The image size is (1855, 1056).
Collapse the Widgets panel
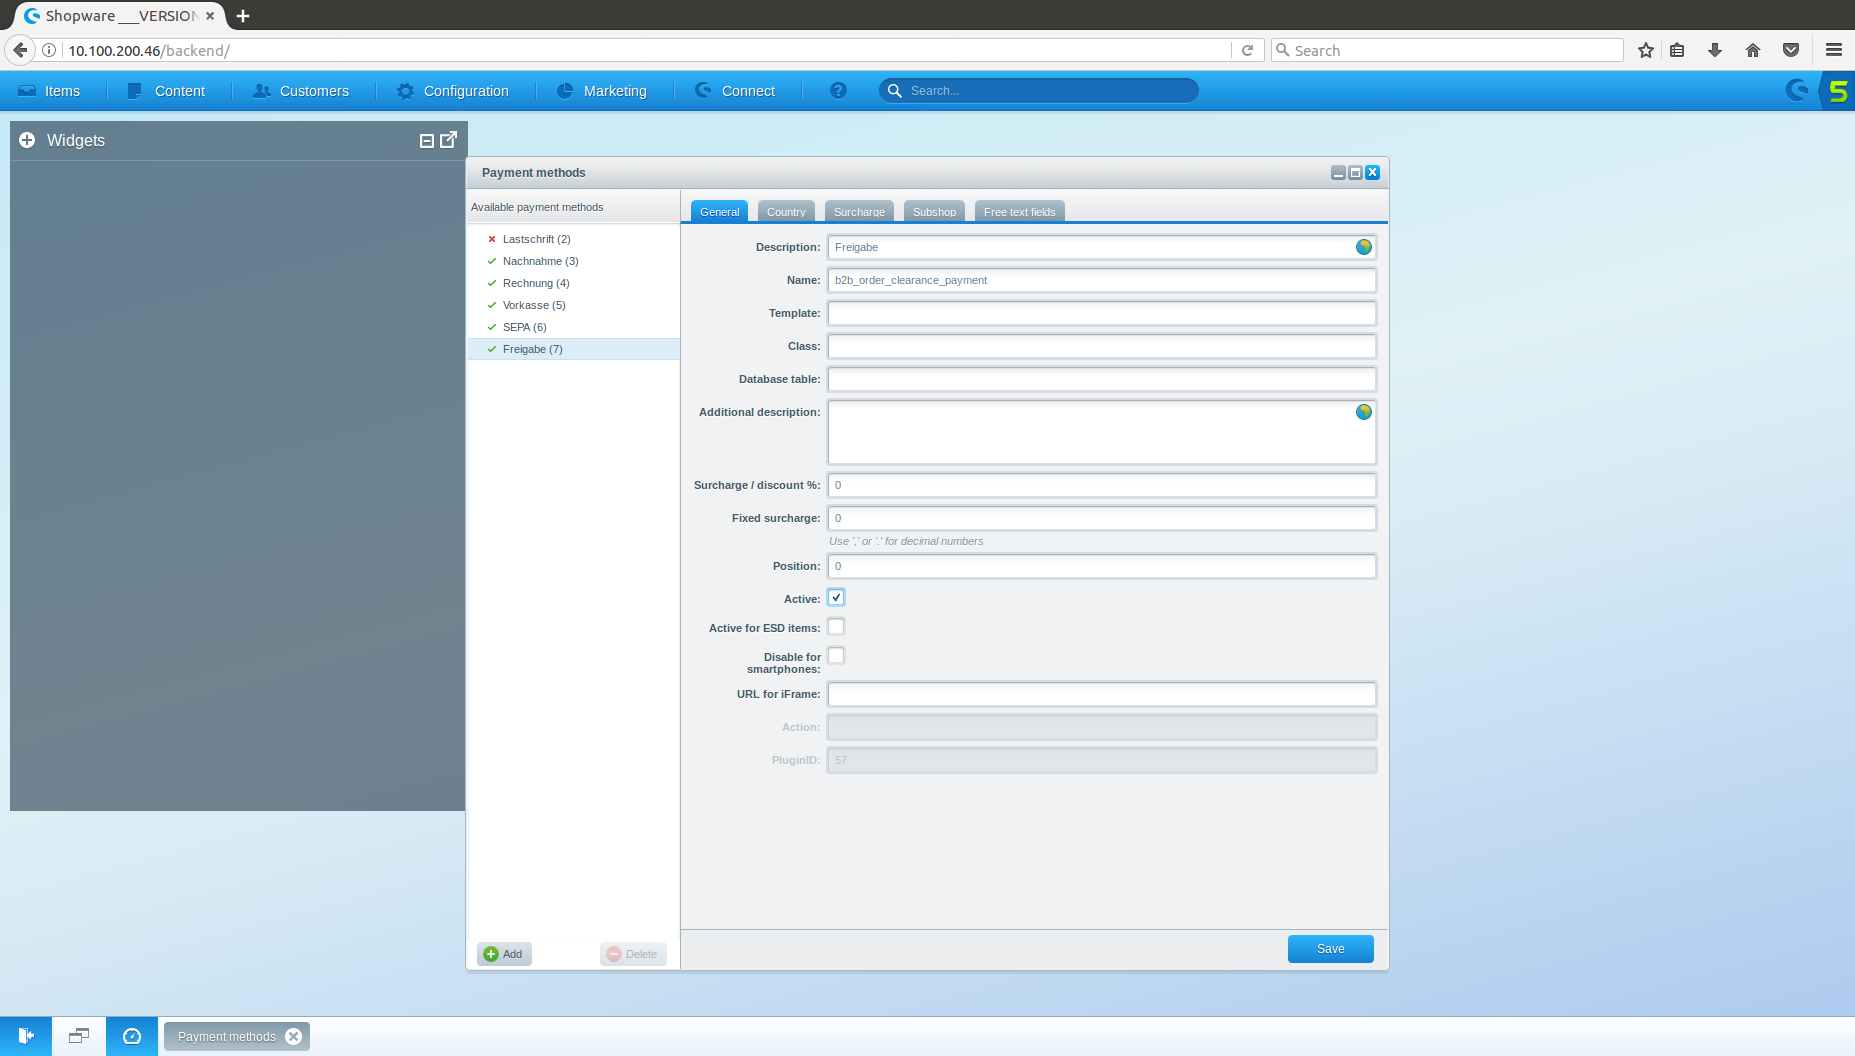click(427, 141)
